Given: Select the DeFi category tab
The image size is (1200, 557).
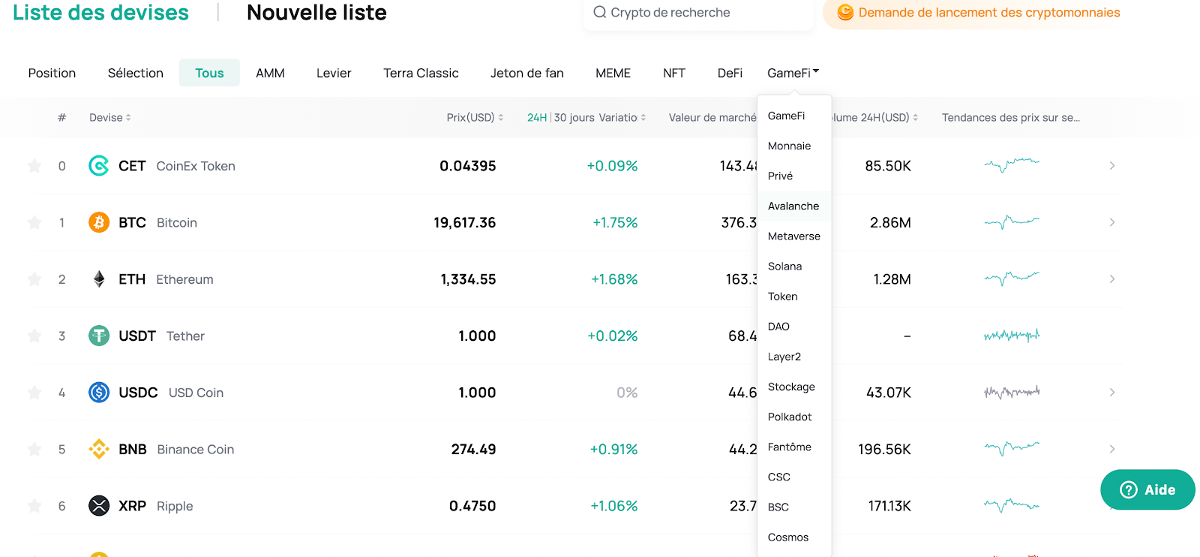Looking at the screenshot, I should (730, 73).
